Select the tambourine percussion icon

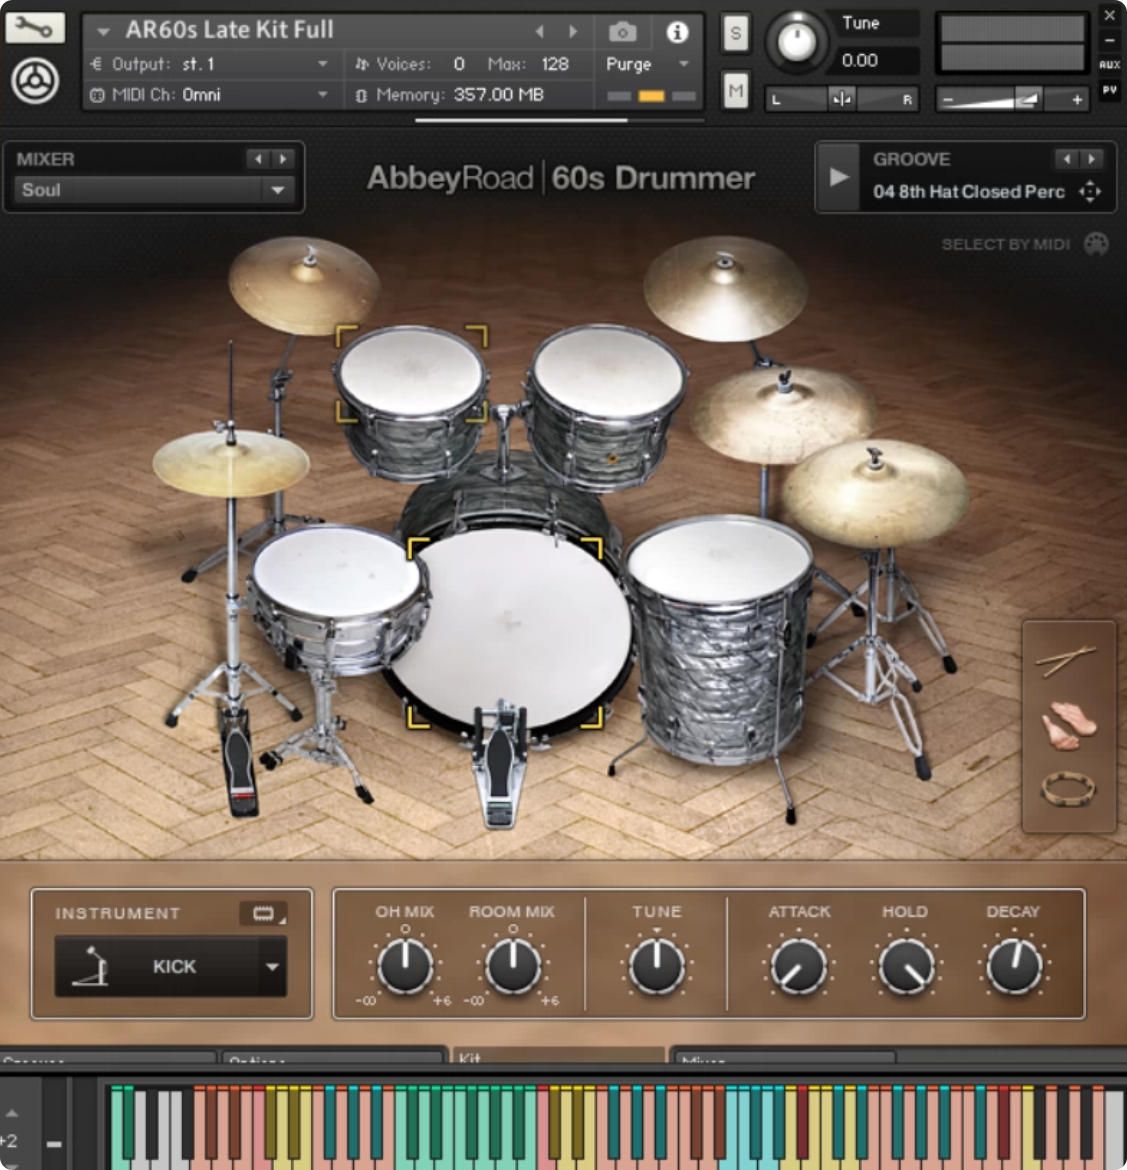point(1068,789)
